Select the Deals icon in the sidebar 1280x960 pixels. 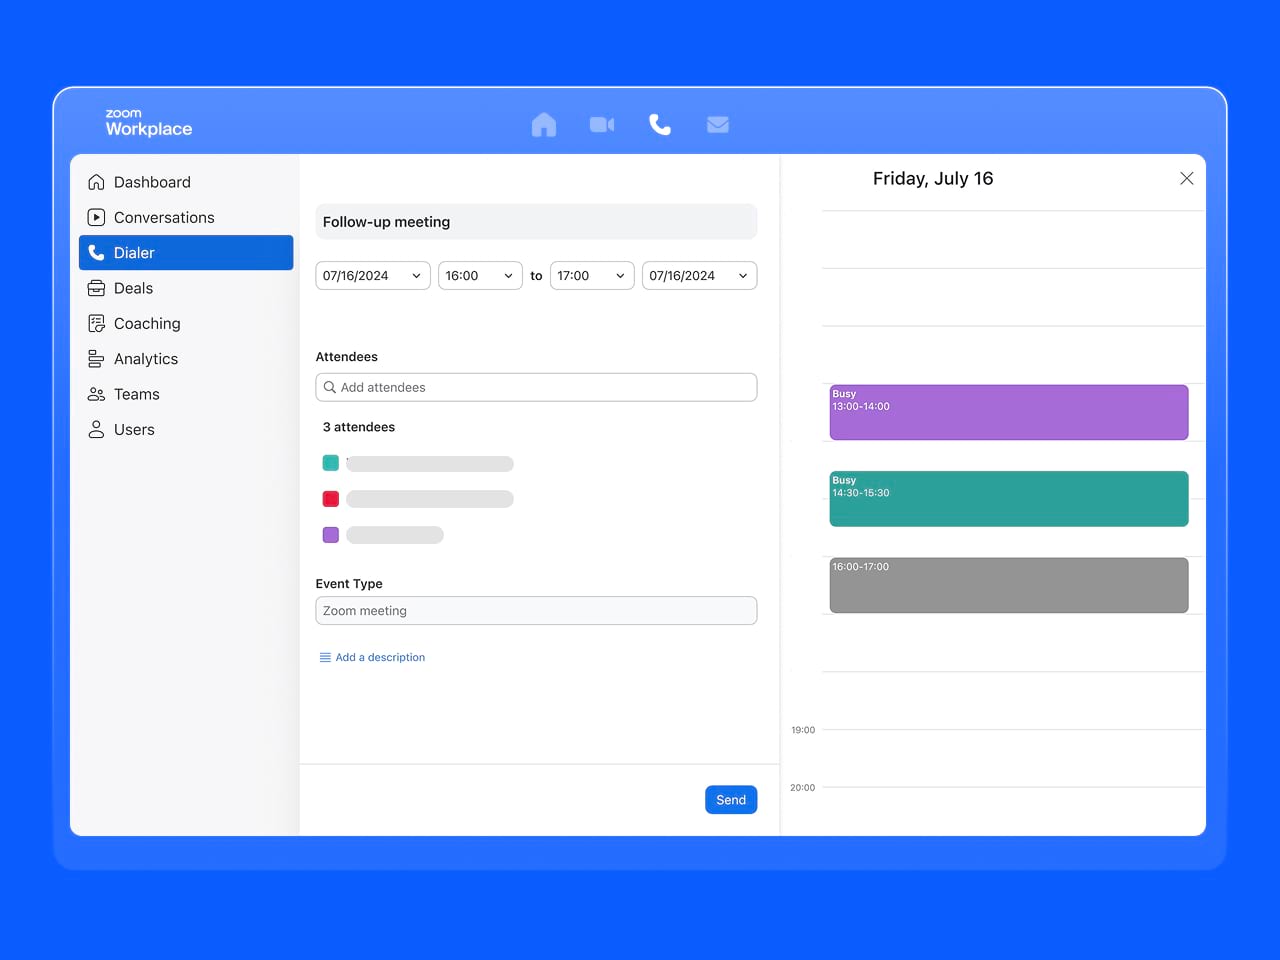(96, 288)
